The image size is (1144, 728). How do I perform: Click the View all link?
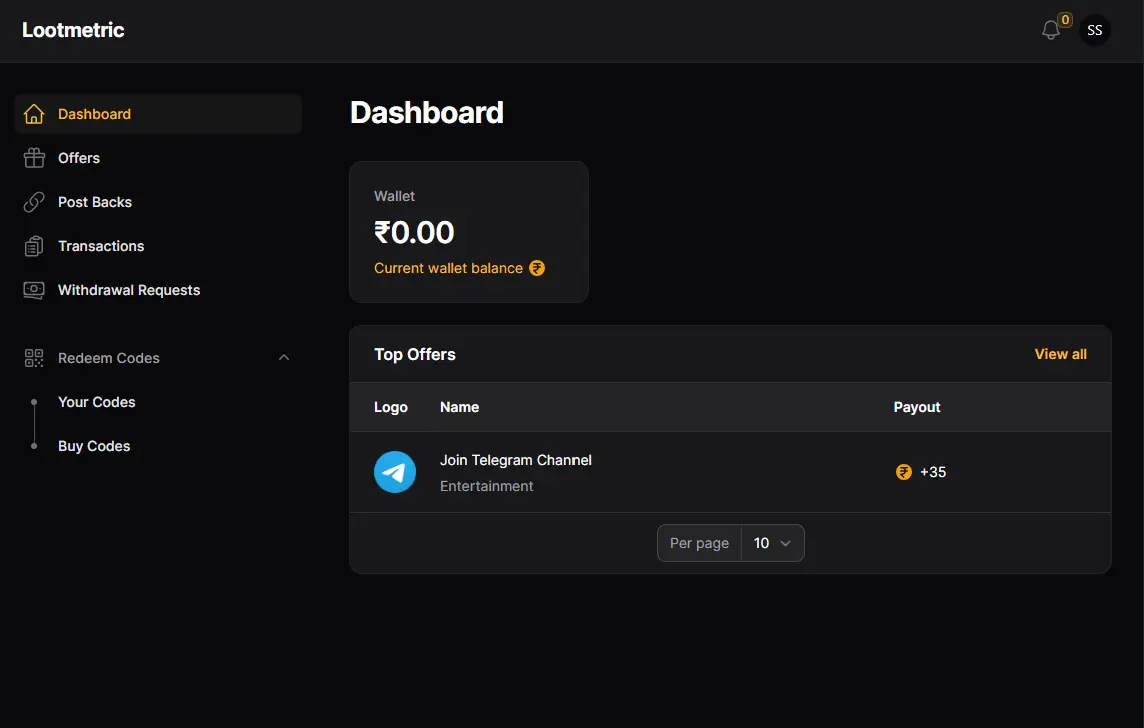coord(1060,354)
